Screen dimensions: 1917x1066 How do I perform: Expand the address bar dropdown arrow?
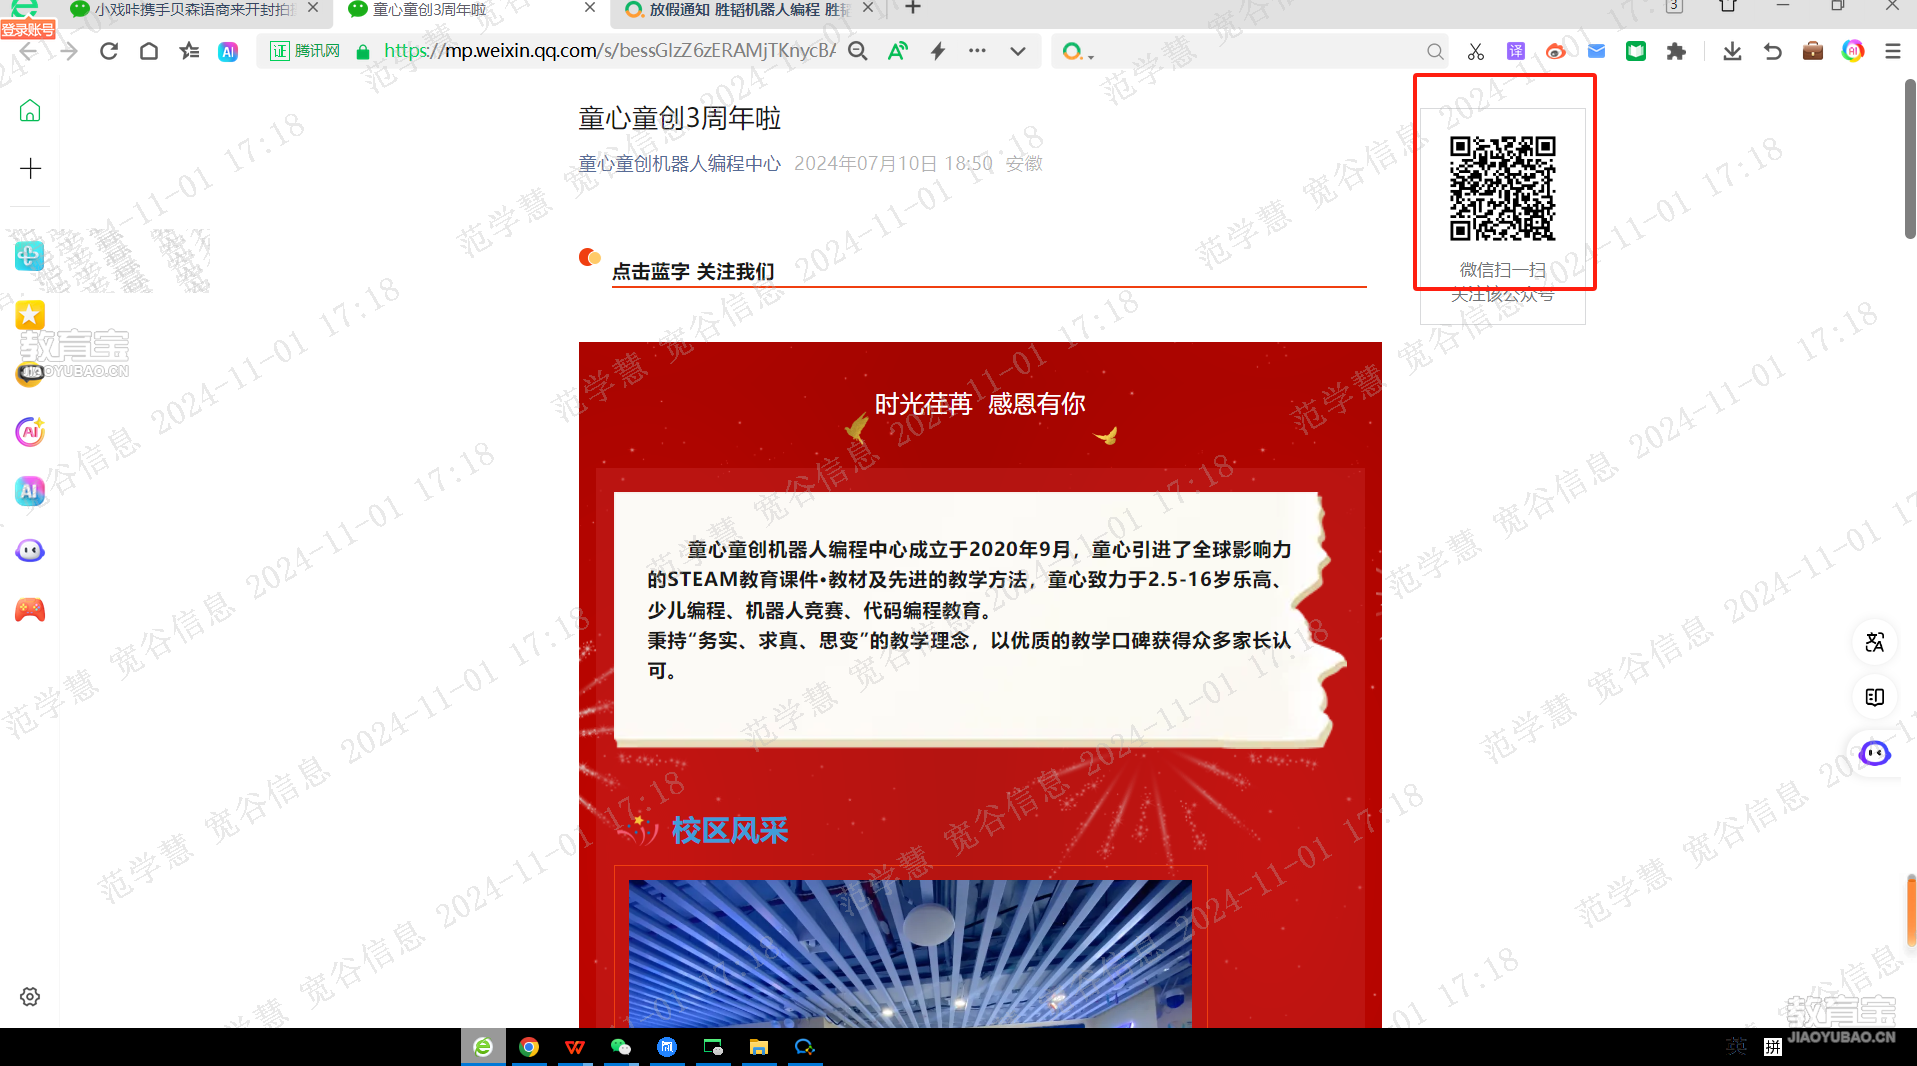tap(1018, 51)
